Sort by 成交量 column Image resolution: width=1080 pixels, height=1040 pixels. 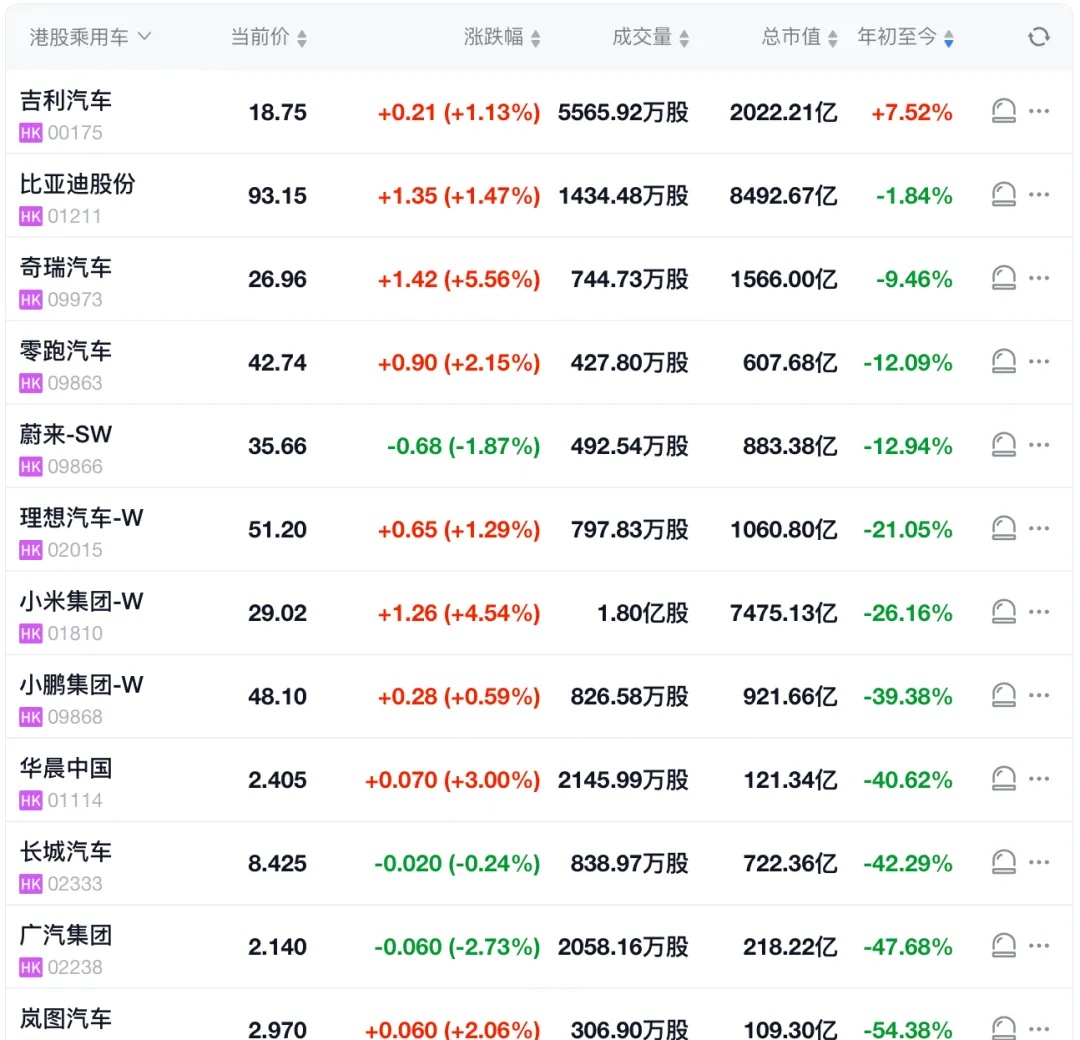(x=651, y=37)
